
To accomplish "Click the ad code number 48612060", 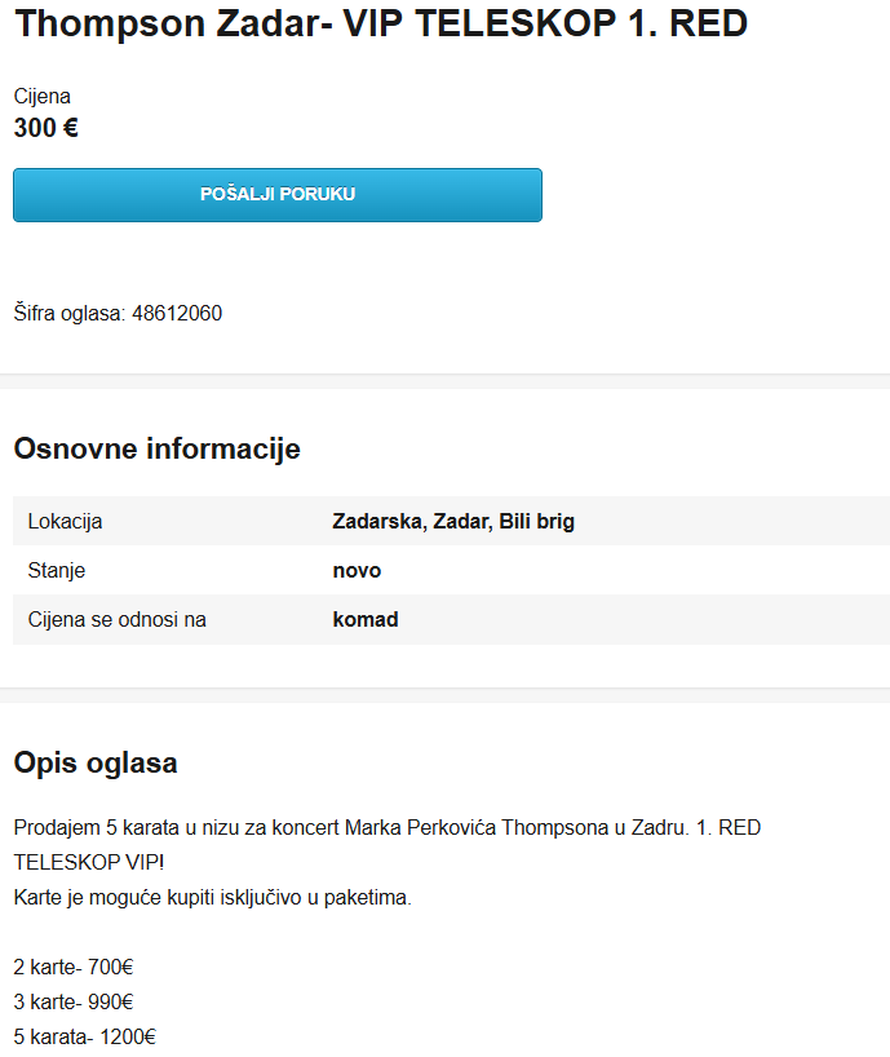I will pos(177,313).
